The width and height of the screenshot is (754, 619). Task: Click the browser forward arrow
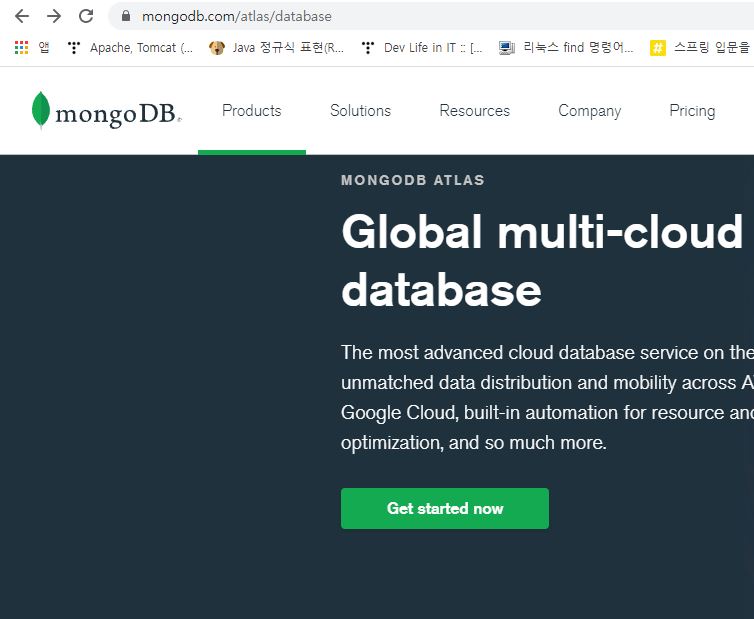[54, 16]
